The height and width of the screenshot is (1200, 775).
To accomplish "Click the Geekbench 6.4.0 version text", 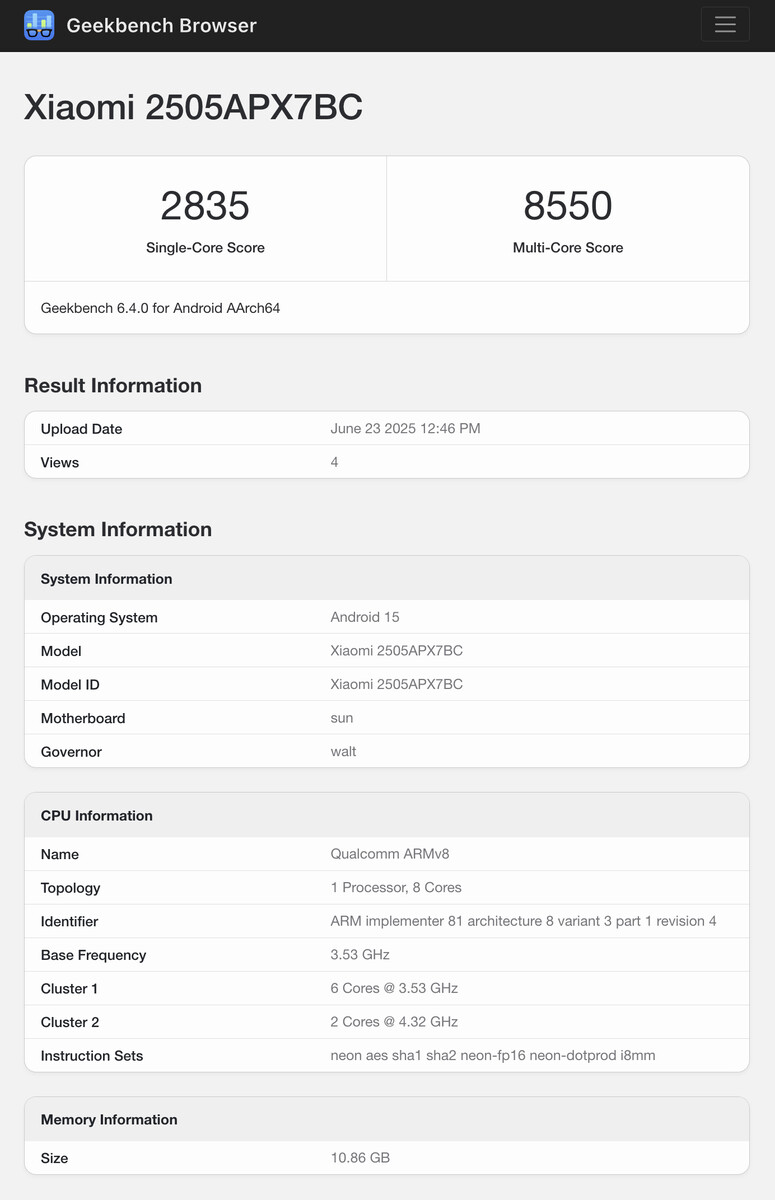I will pyautogui.click(x=160, y=308).
